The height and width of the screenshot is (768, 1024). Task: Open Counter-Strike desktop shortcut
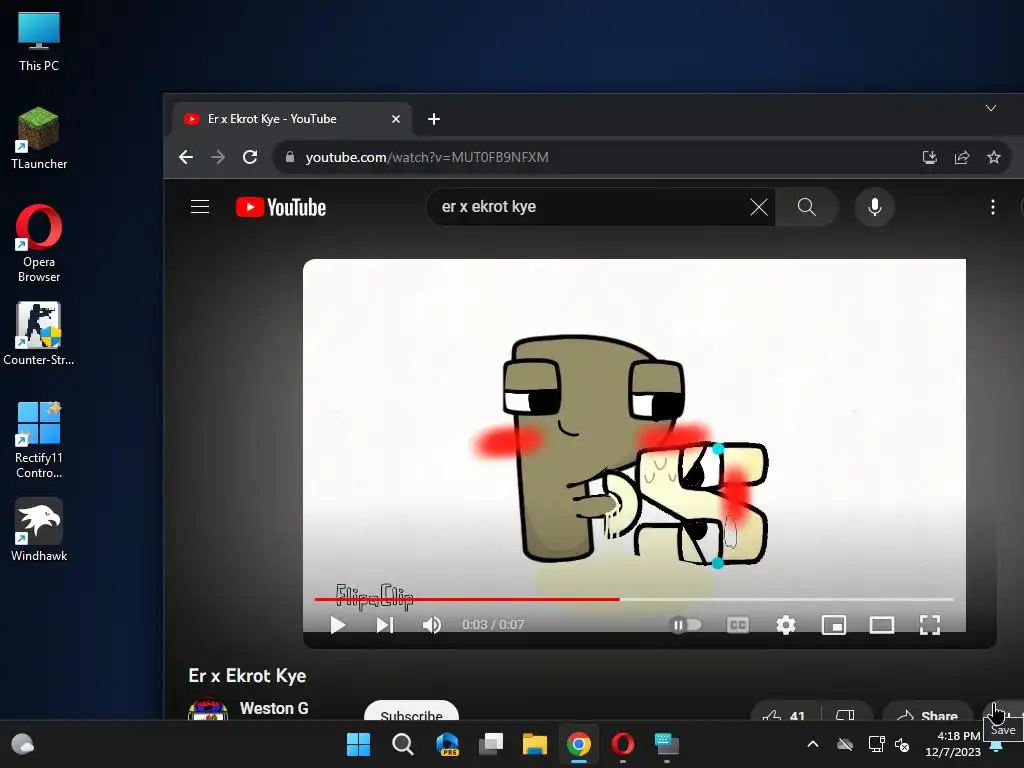pyautogui.click(x=39, y=334)
